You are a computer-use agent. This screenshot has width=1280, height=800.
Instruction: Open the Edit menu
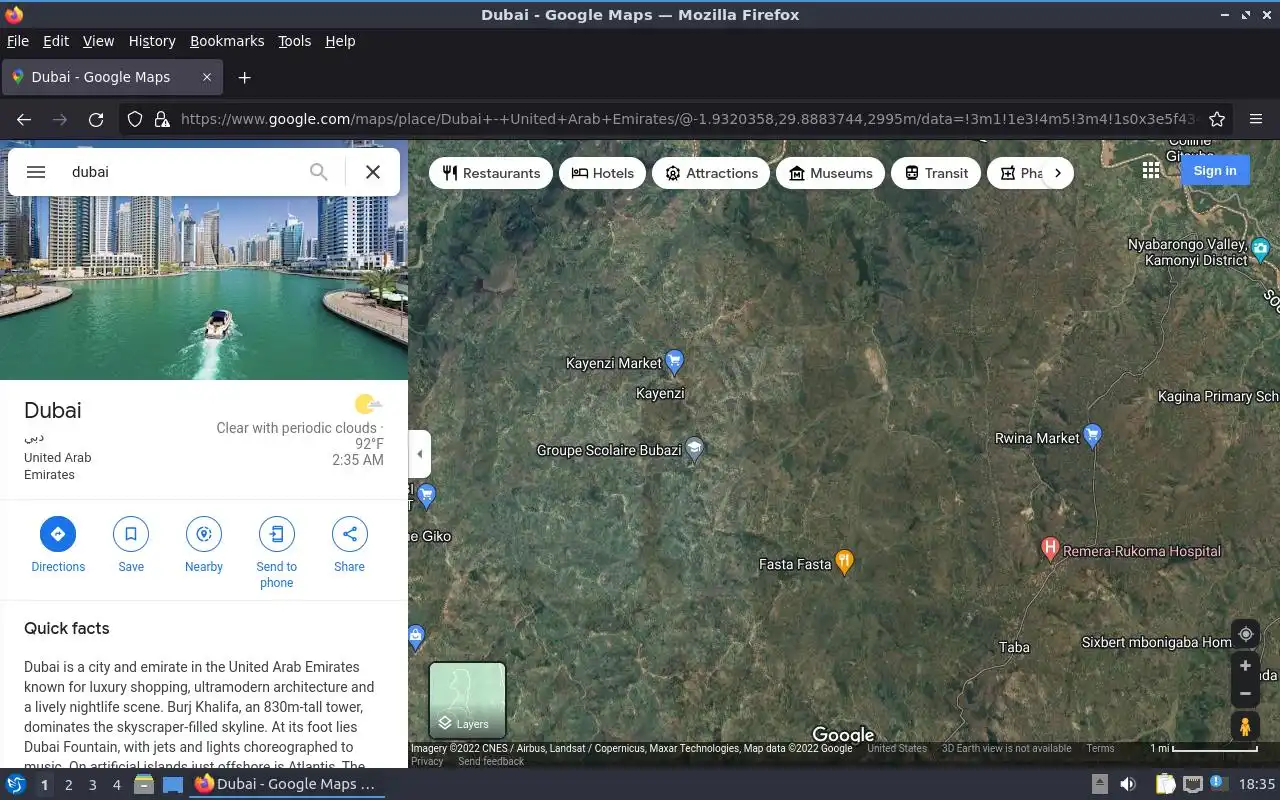coord(56,41)
